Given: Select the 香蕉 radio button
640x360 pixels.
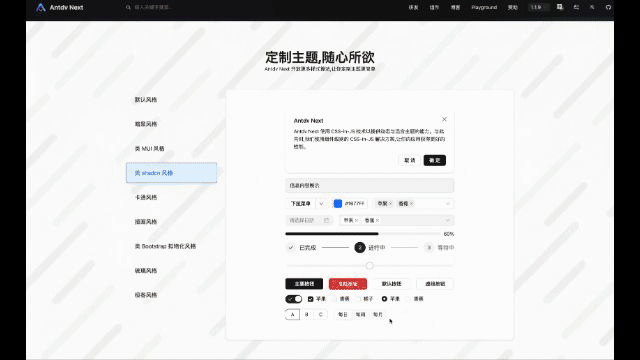Looking at the screenshot, I should [408, 299].
